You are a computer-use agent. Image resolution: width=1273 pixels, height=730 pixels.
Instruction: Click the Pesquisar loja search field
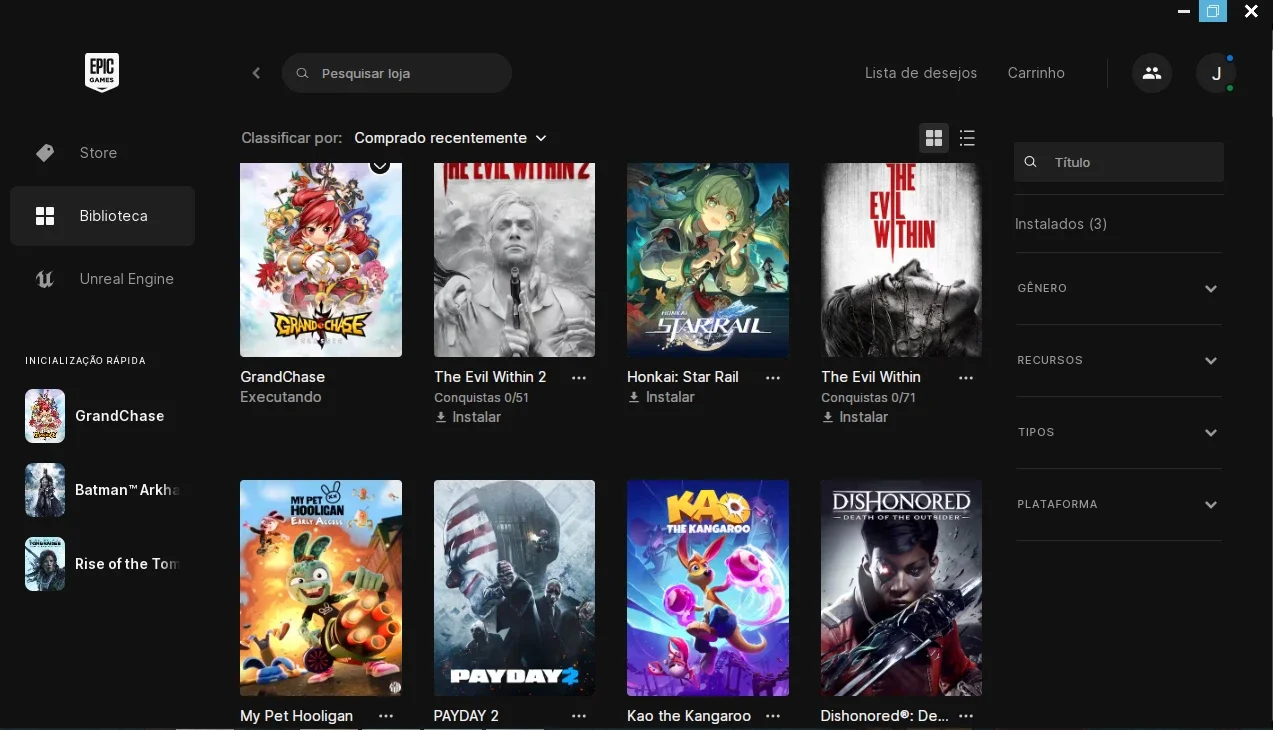[x=397, y=73]
